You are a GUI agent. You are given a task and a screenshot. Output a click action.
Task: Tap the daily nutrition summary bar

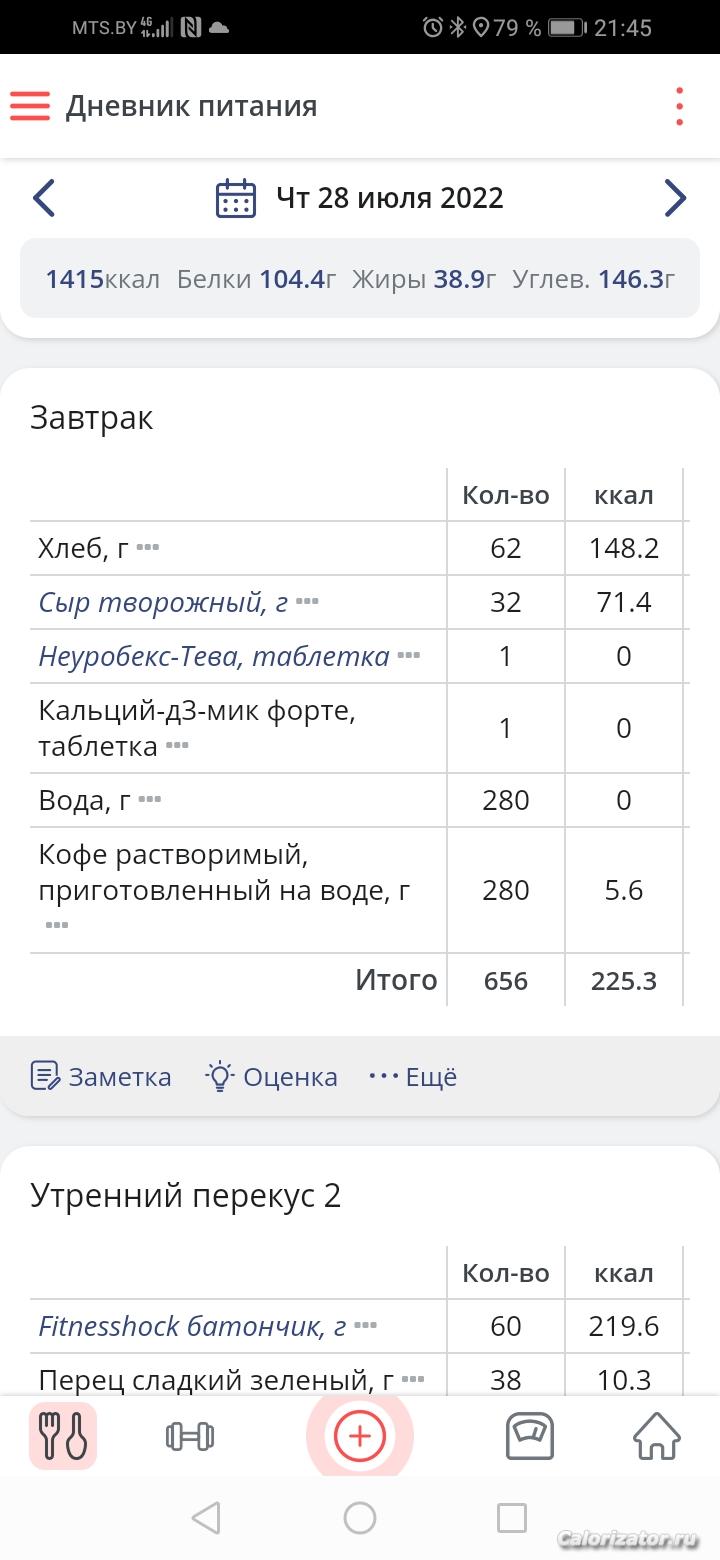coord(360,278)
